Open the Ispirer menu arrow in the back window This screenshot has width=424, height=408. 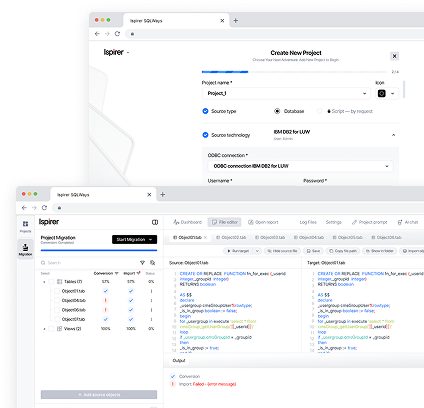point(128,53)
